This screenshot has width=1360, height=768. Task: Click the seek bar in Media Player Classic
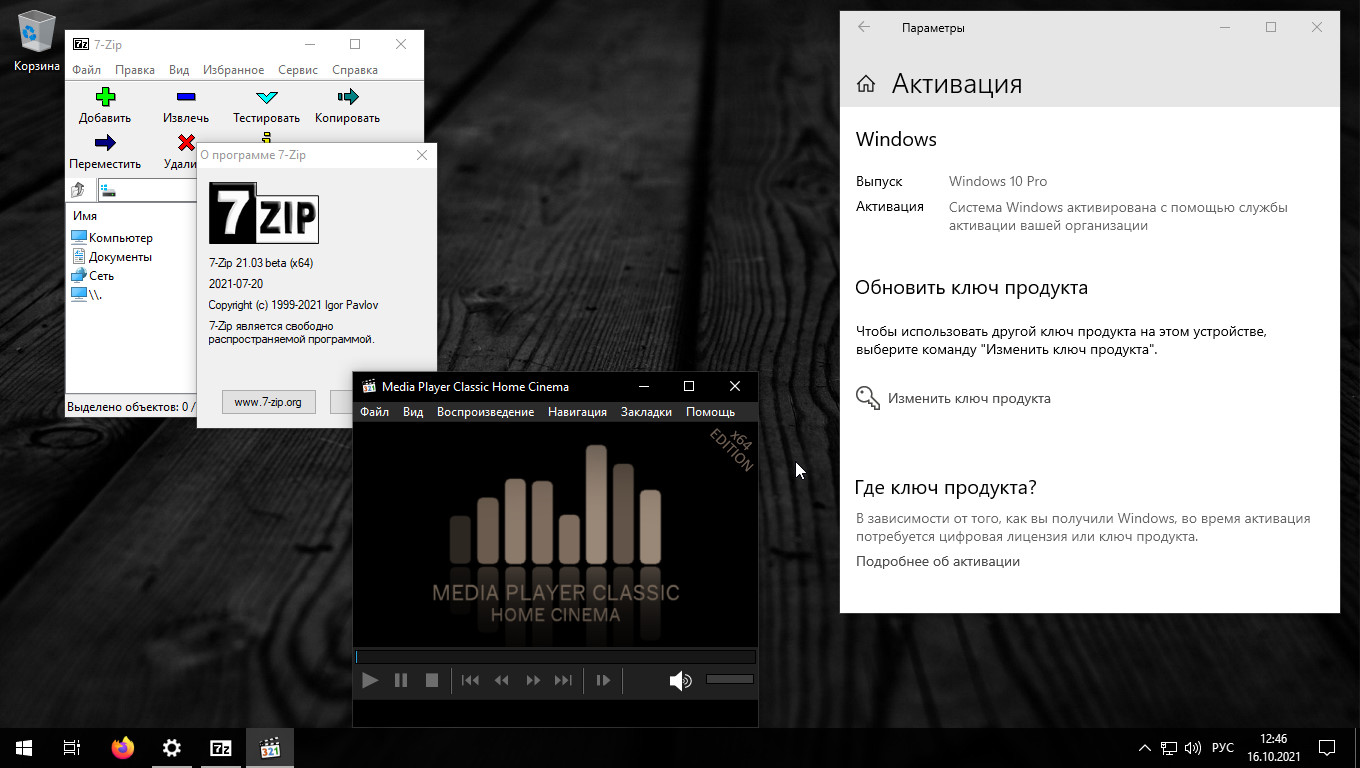(555, 657)
